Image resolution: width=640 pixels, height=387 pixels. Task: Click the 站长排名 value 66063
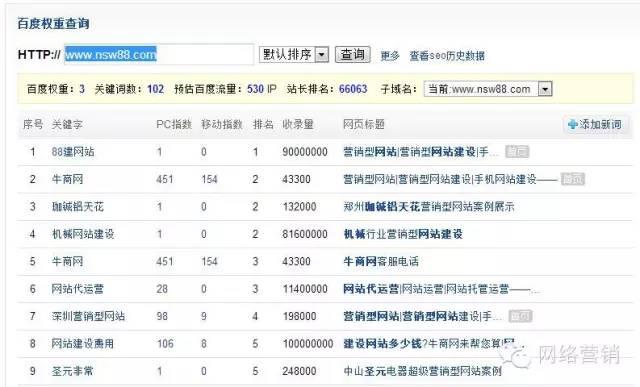point(353,89)
